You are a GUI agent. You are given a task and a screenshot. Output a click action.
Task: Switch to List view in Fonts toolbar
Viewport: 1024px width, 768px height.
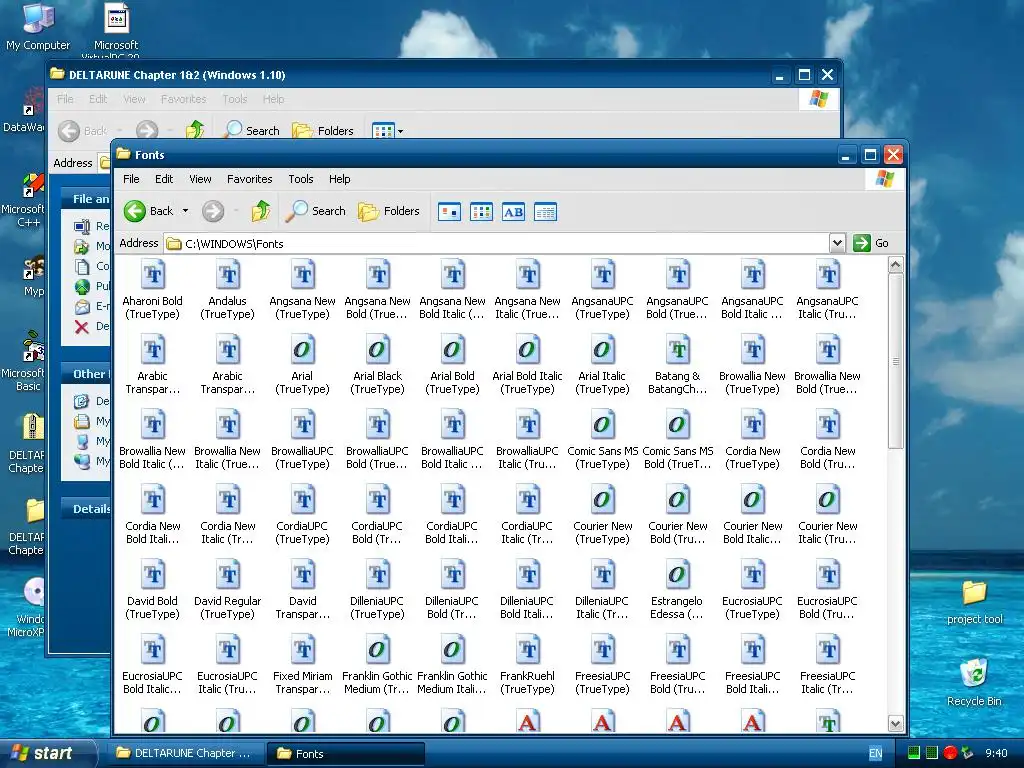click(481, 212)
